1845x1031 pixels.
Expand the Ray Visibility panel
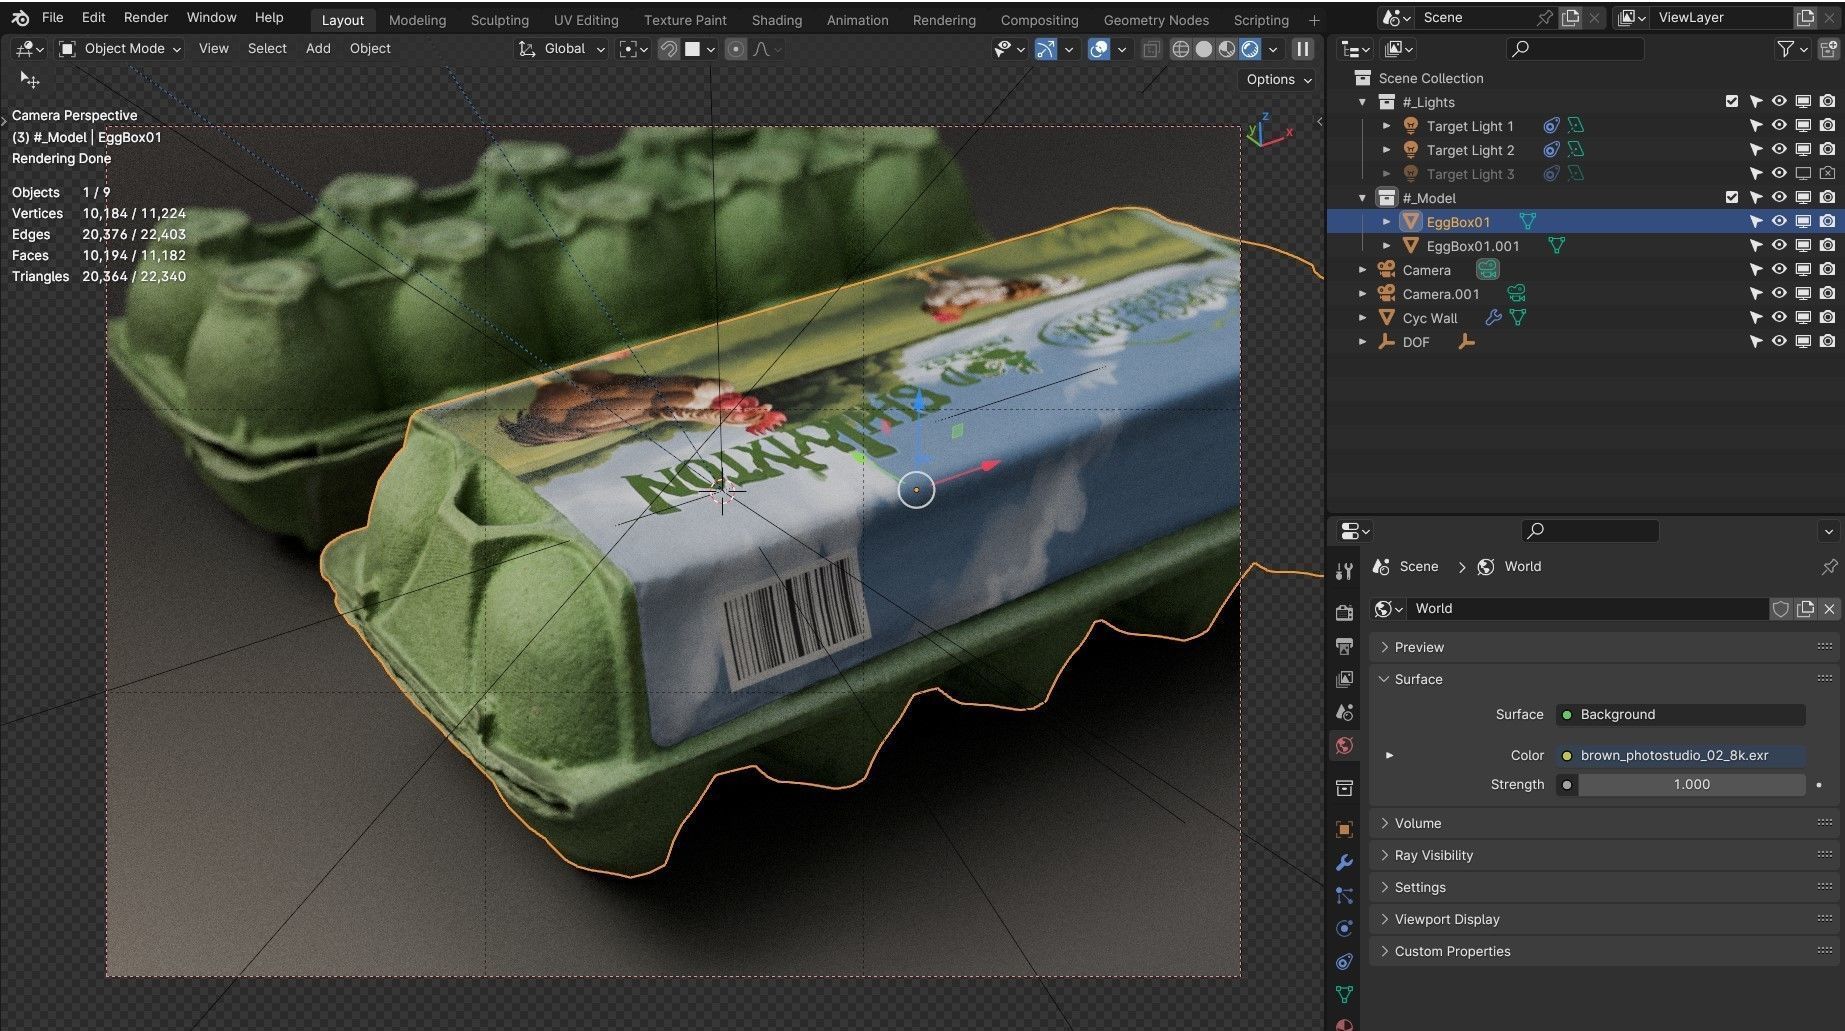click(x=1604, y=855)
